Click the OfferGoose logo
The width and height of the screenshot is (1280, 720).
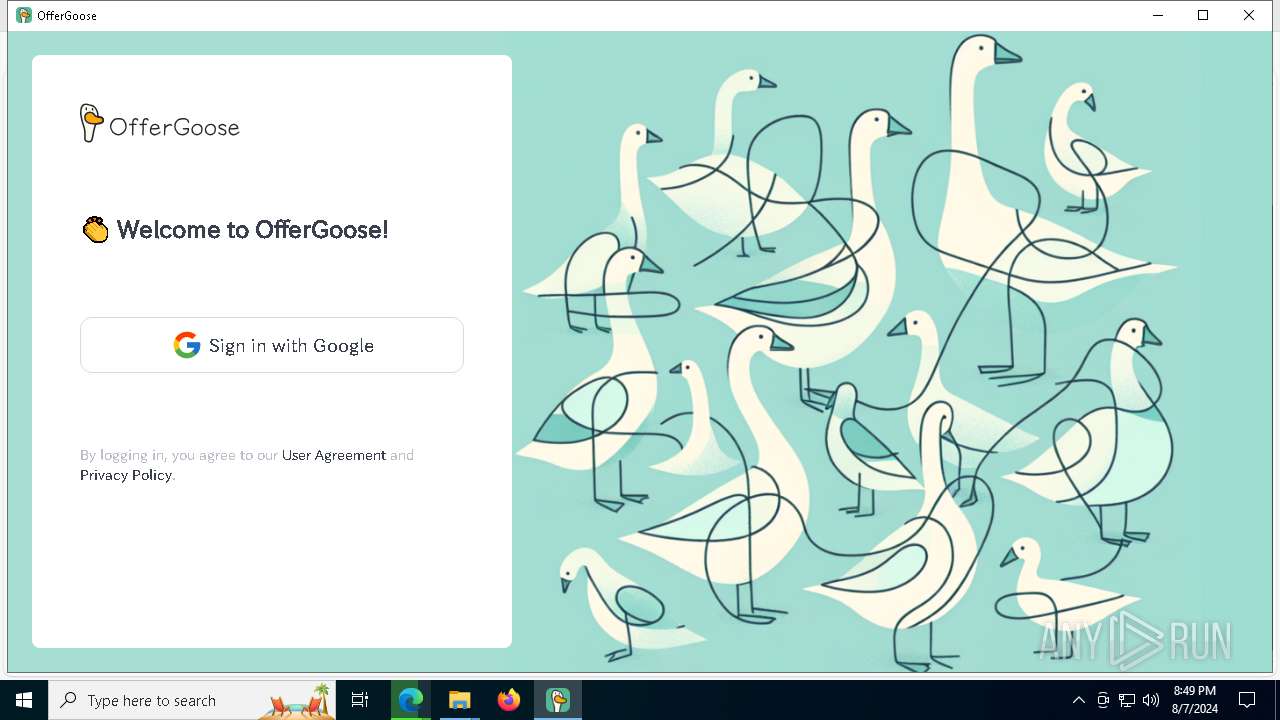160,124
